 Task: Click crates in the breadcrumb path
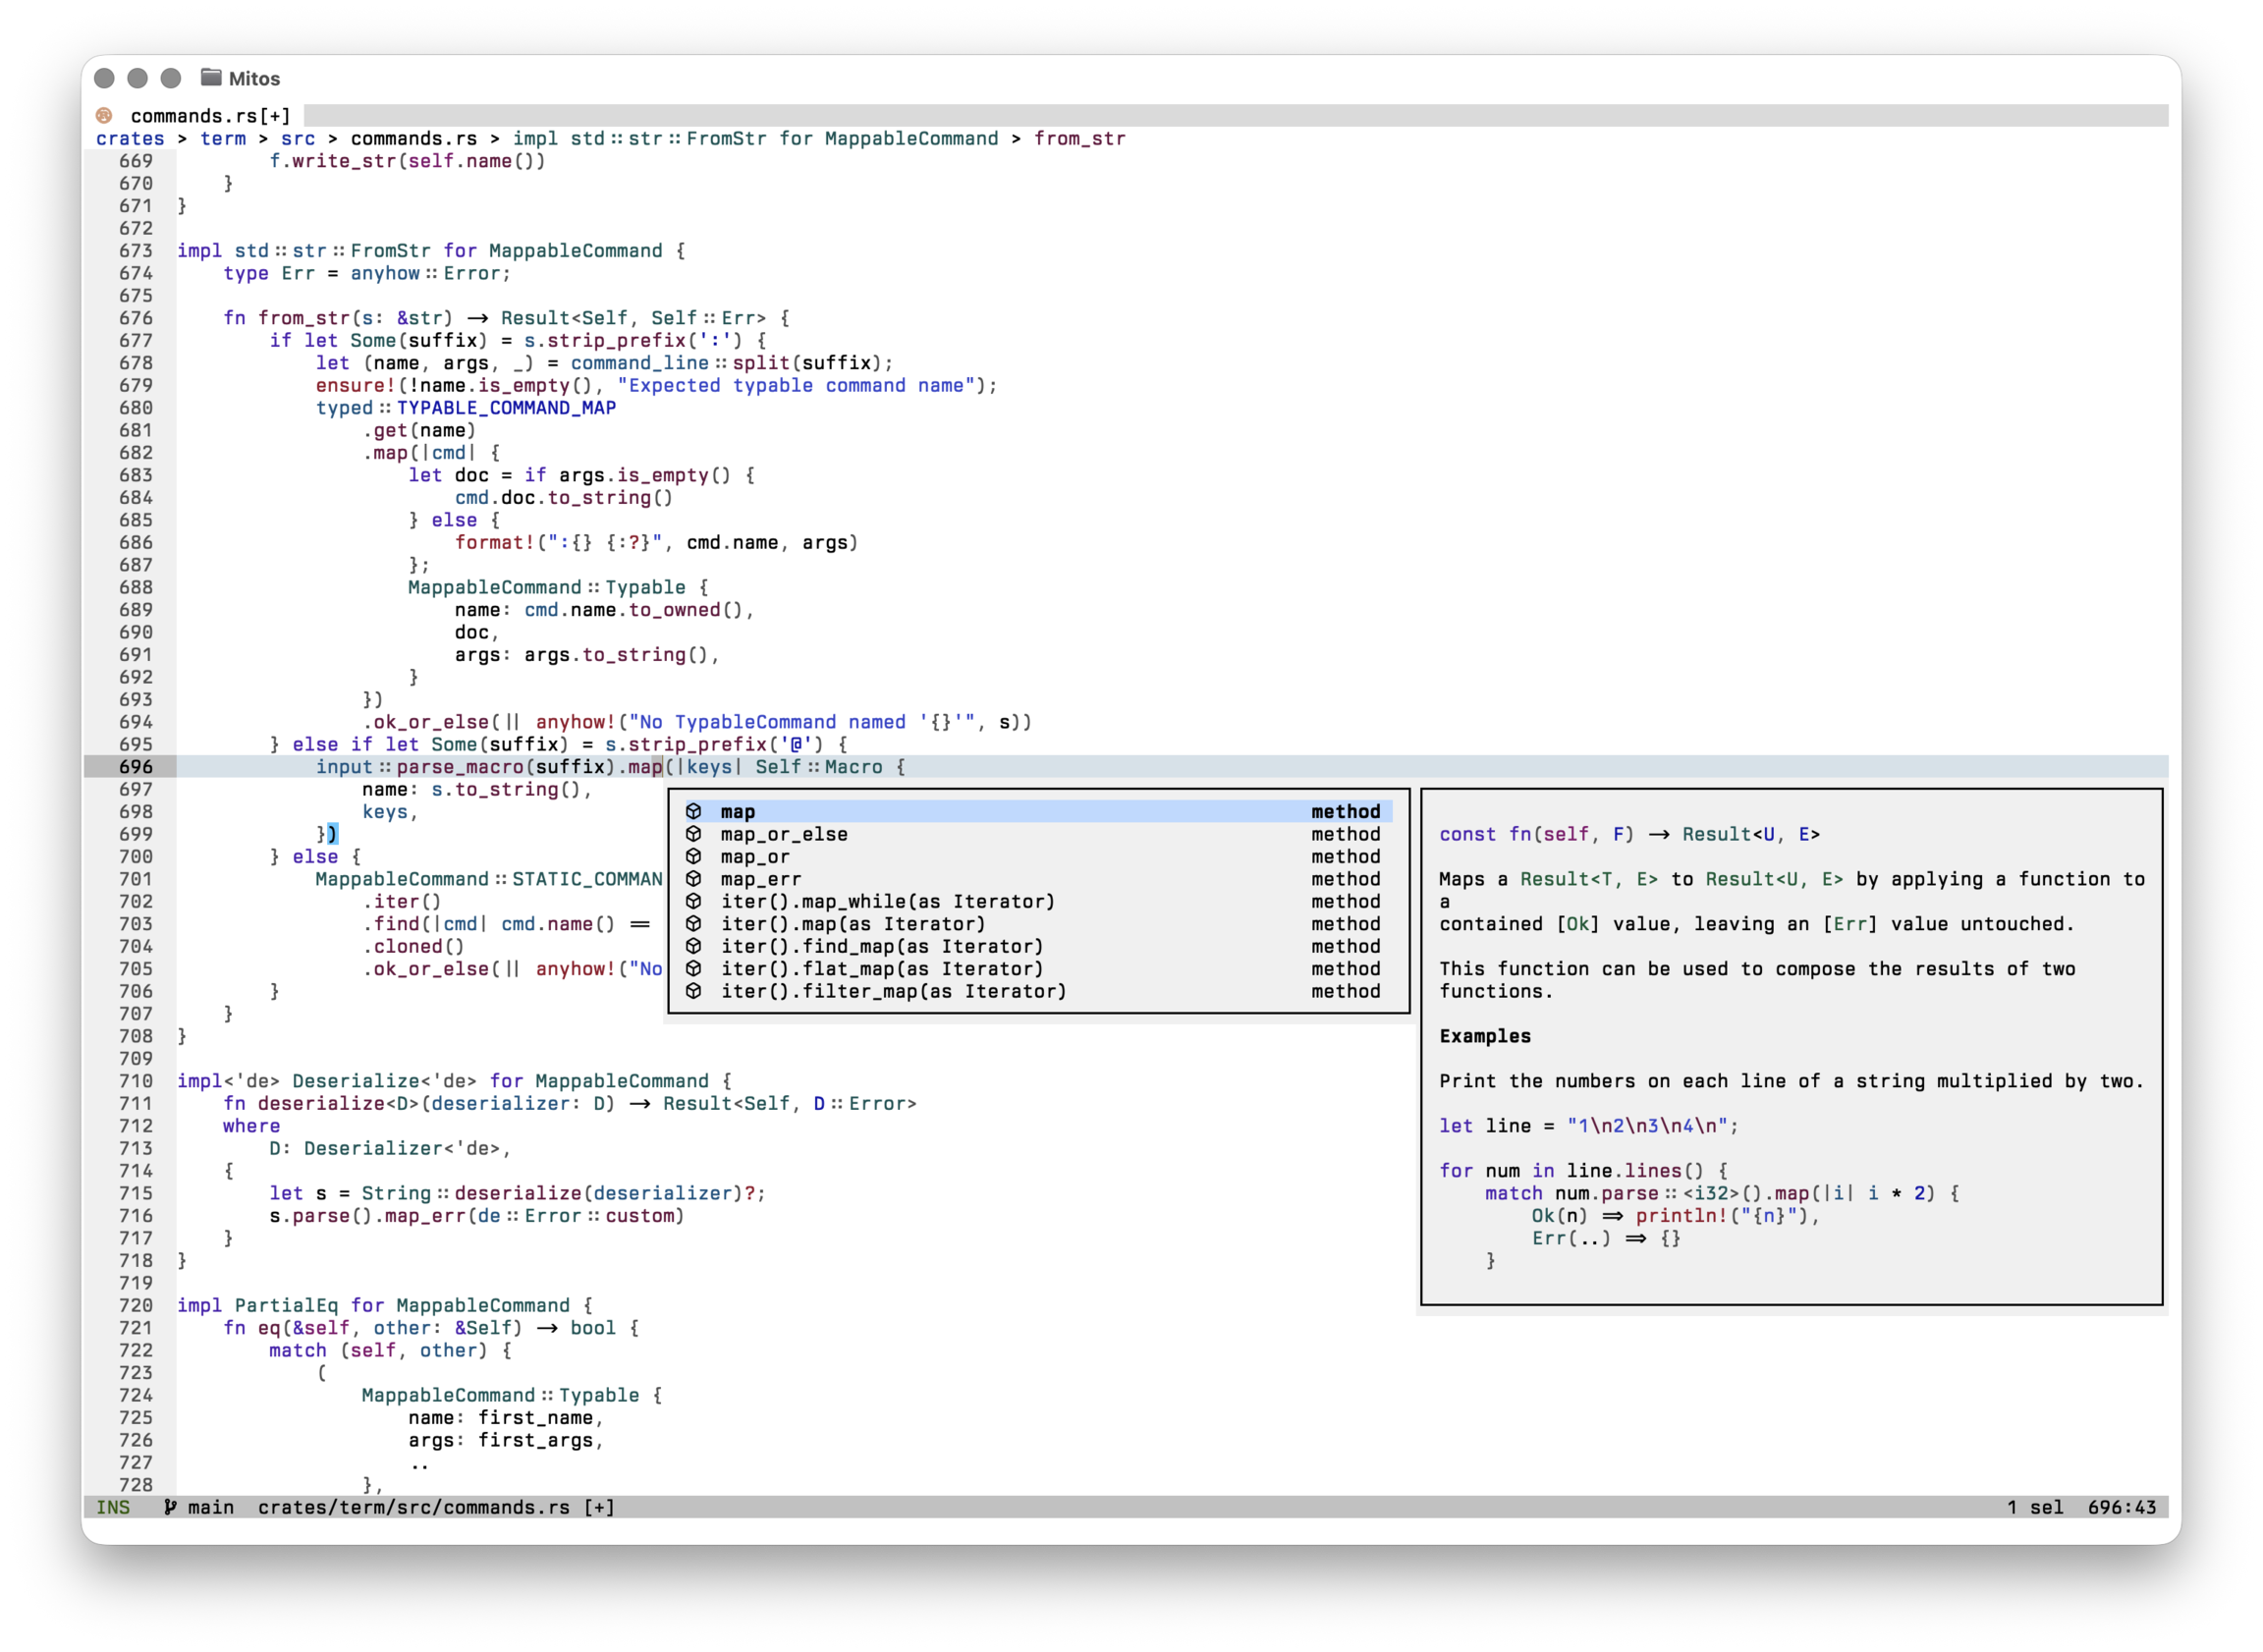[130, 138]
